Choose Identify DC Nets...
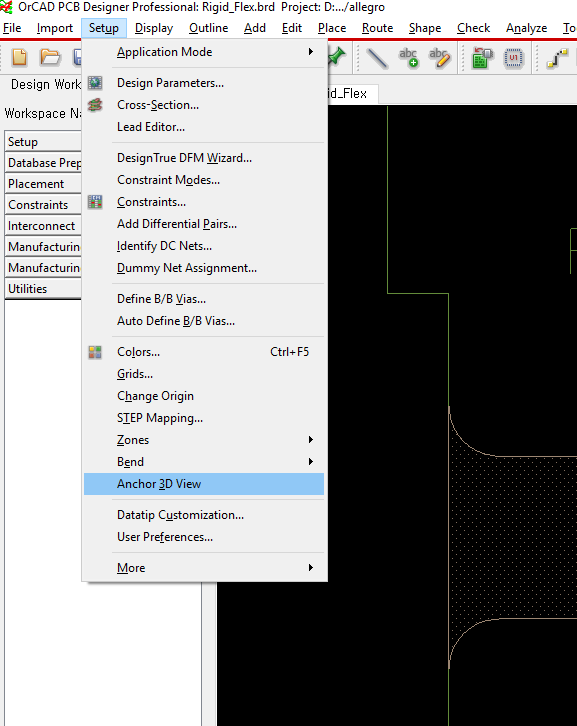577x726 pixels. click(x=204, y=246)
